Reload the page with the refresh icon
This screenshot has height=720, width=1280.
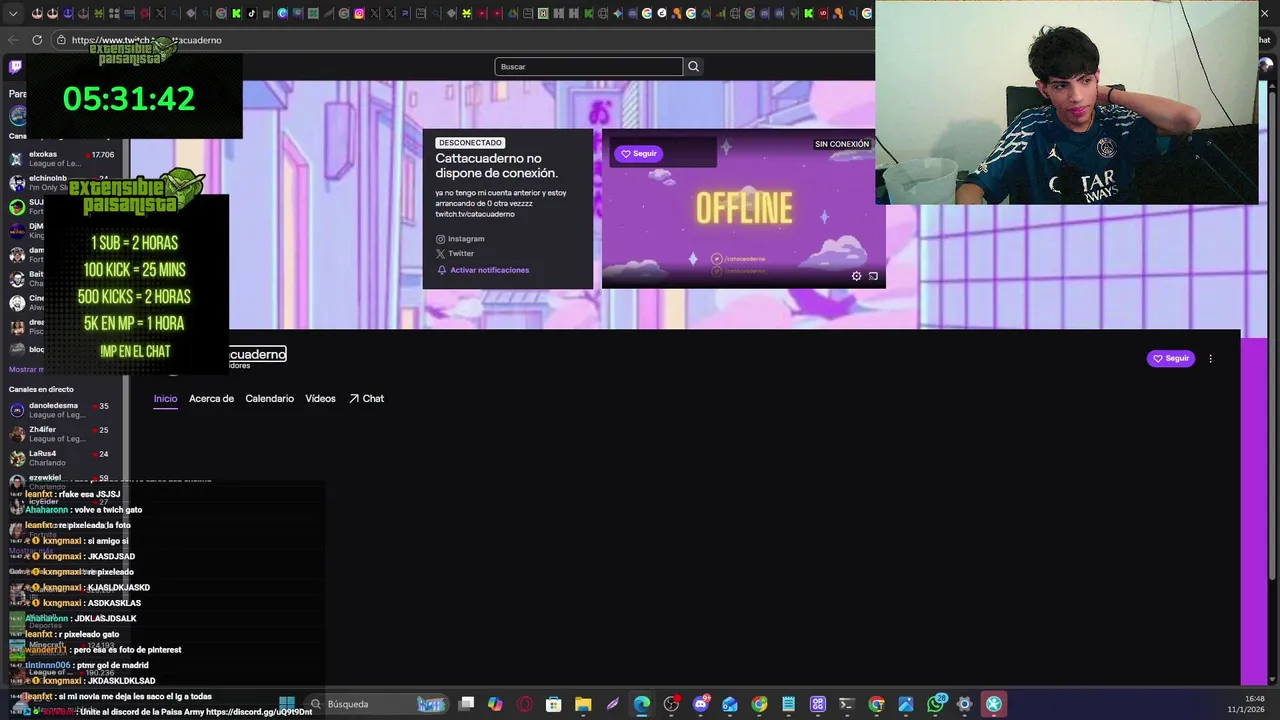tap(37, 40)
